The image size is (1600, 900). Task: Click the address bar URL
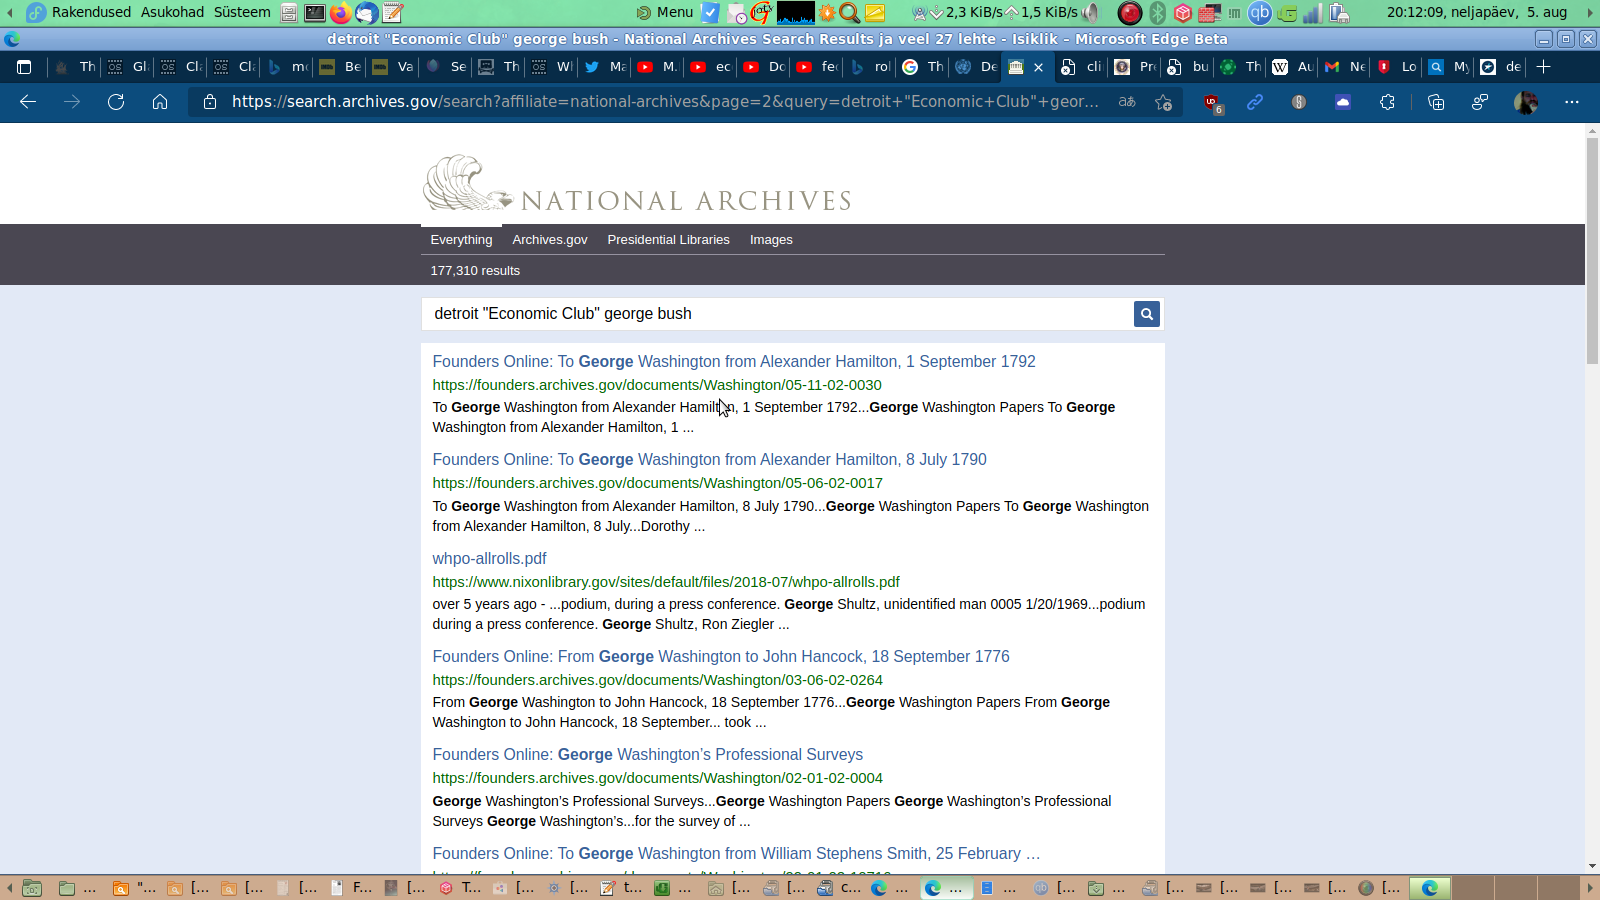[665, 102]
